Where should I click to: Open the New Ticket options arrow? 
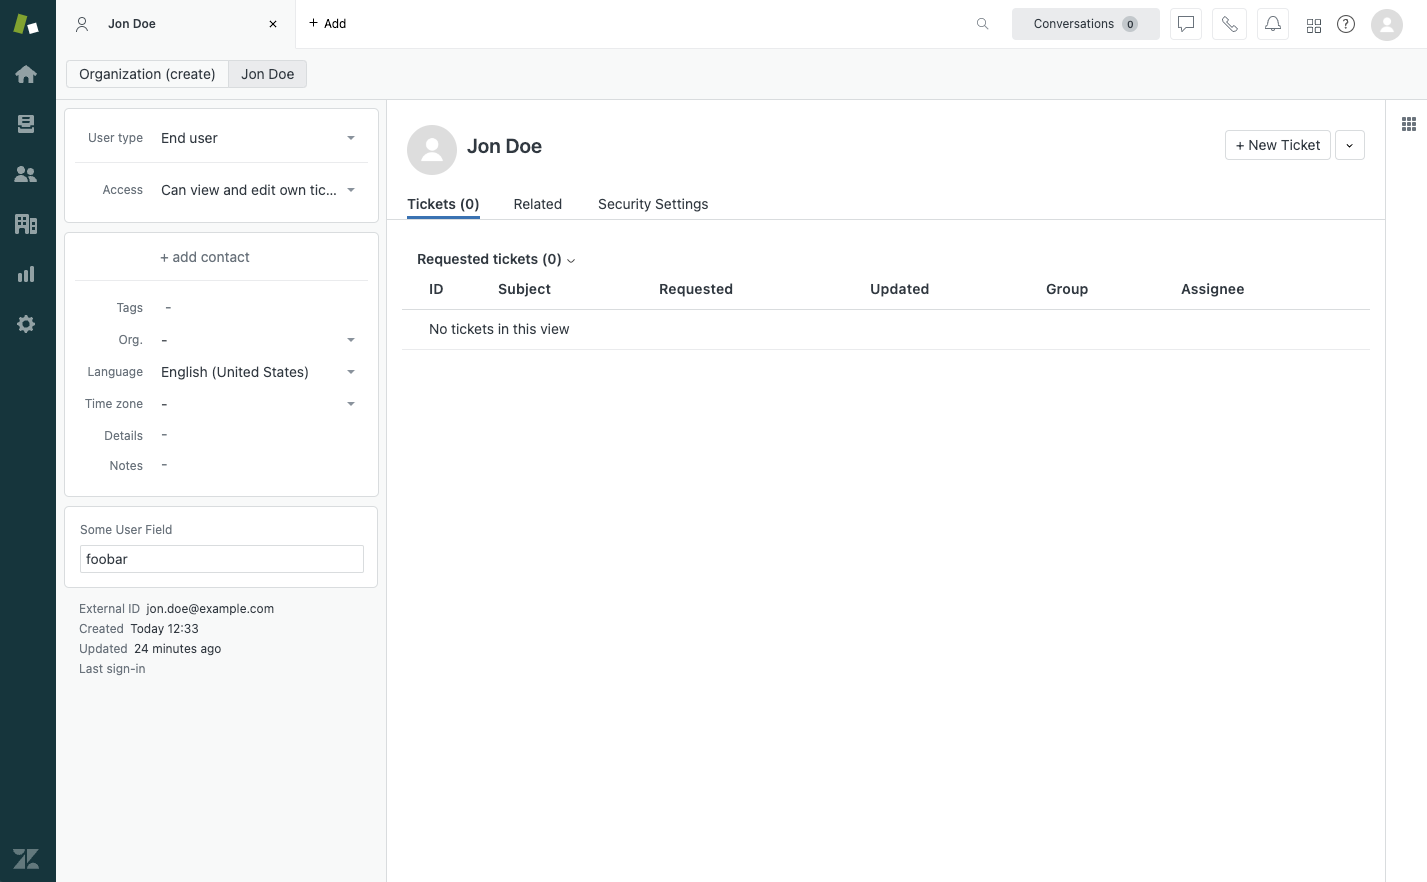coord(1349,146)
